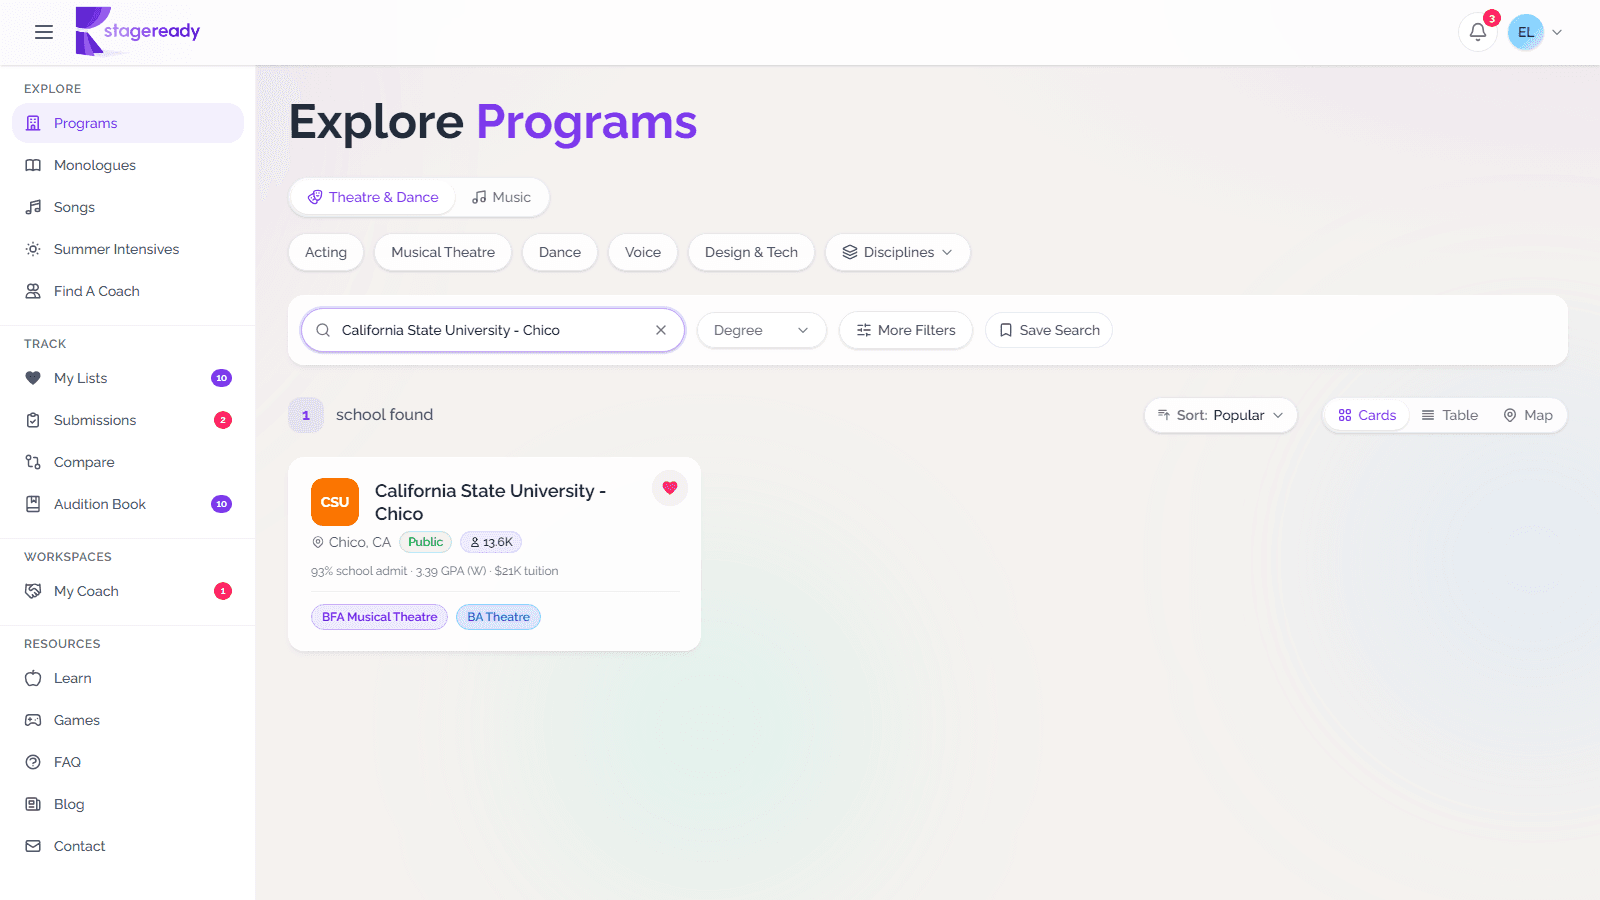
Task: Toggle the Acting filter chip
Action: (326, 252)
